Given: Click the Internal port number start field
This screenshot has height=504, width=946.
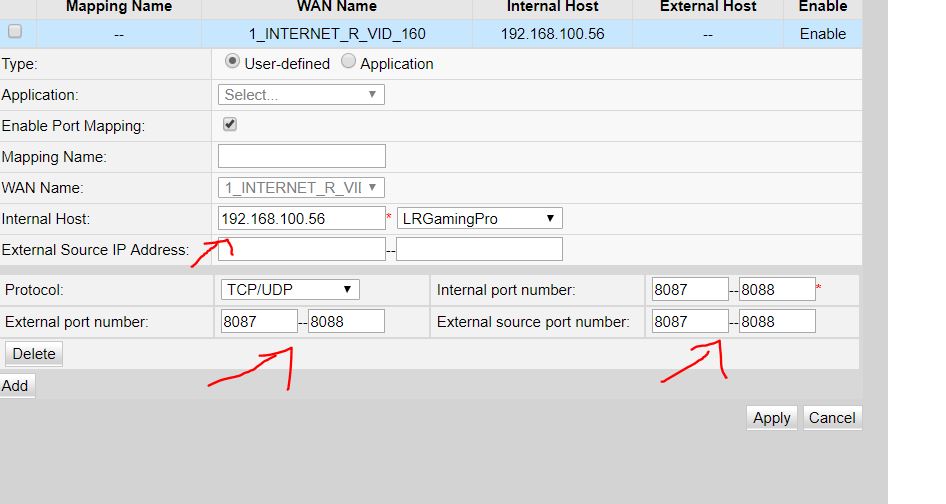Looking at the screenshot, I should (690, 290).
